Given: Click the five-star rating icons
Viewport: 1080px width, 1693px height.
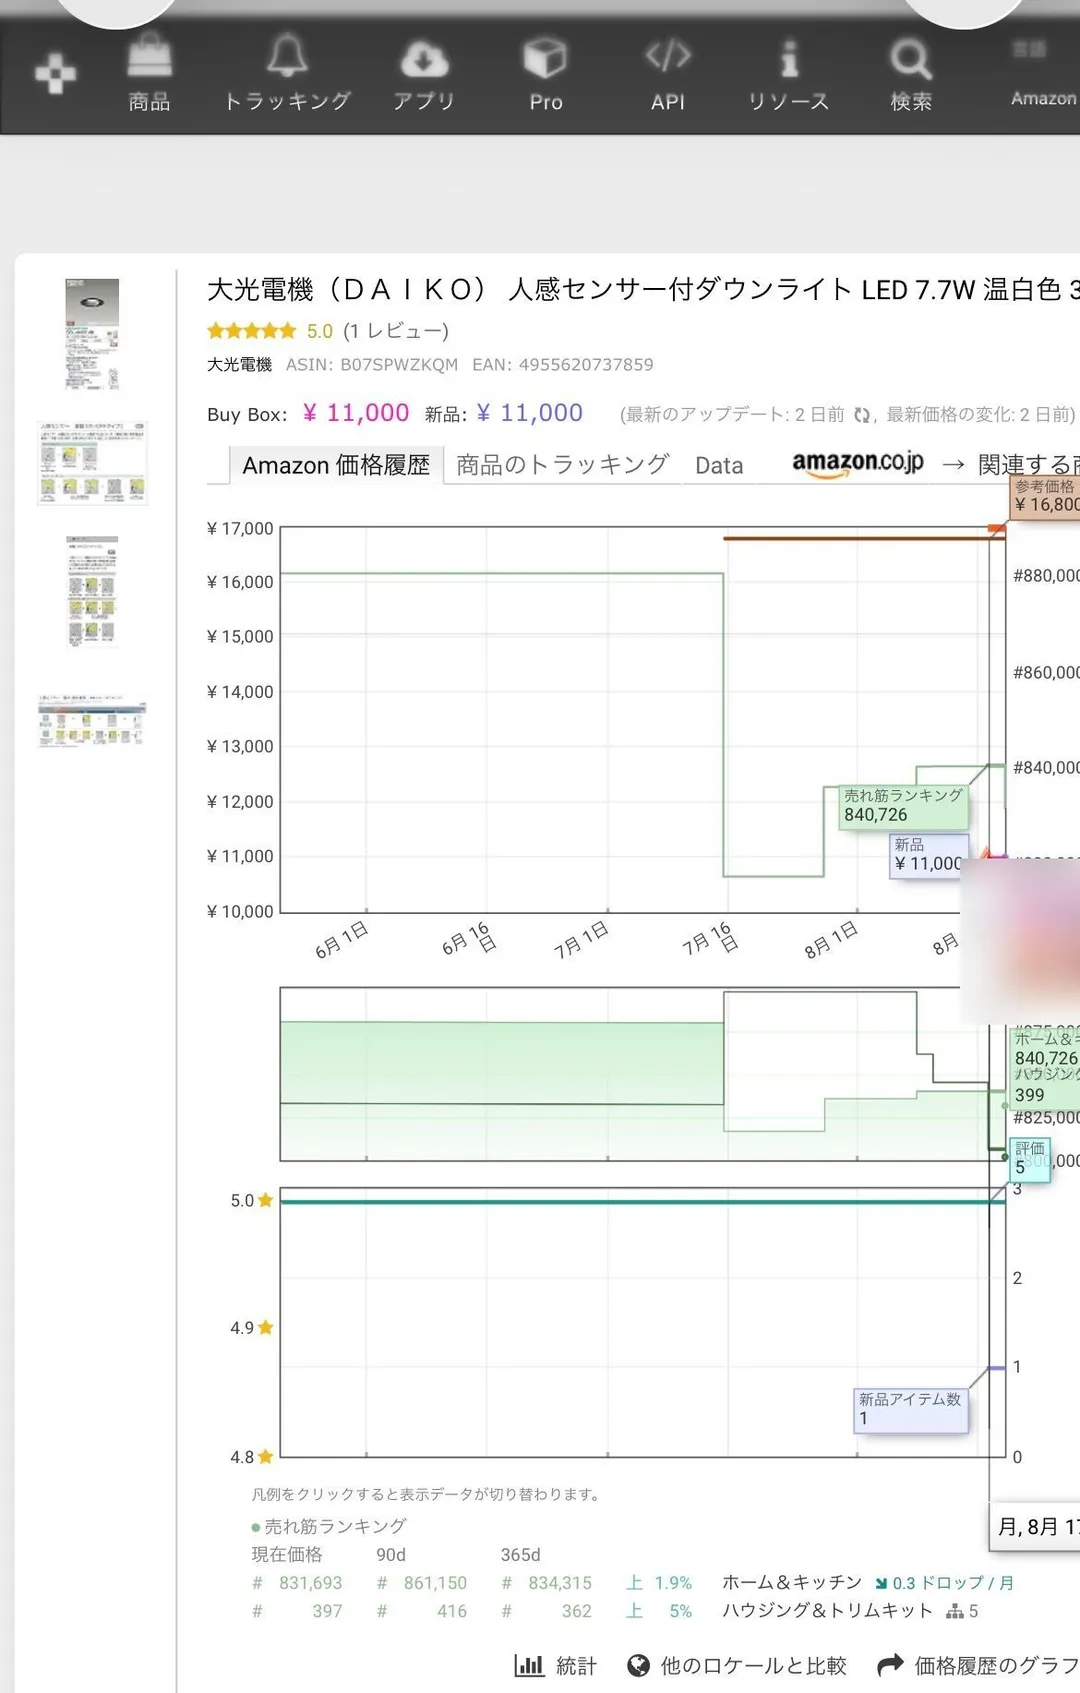Looking at the screenshot, I should [x=252, y=331].
